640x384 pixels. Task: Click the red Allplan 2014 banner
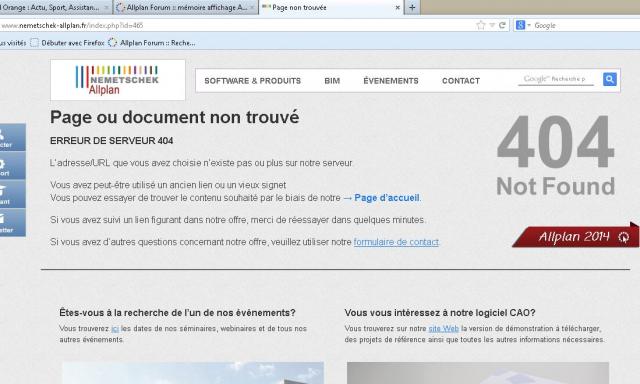click(576, 236)
